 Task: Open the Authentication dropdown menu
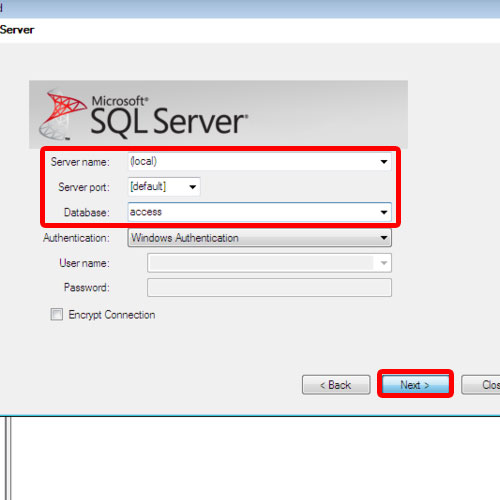pyautogui.click(x=259, y=238)
